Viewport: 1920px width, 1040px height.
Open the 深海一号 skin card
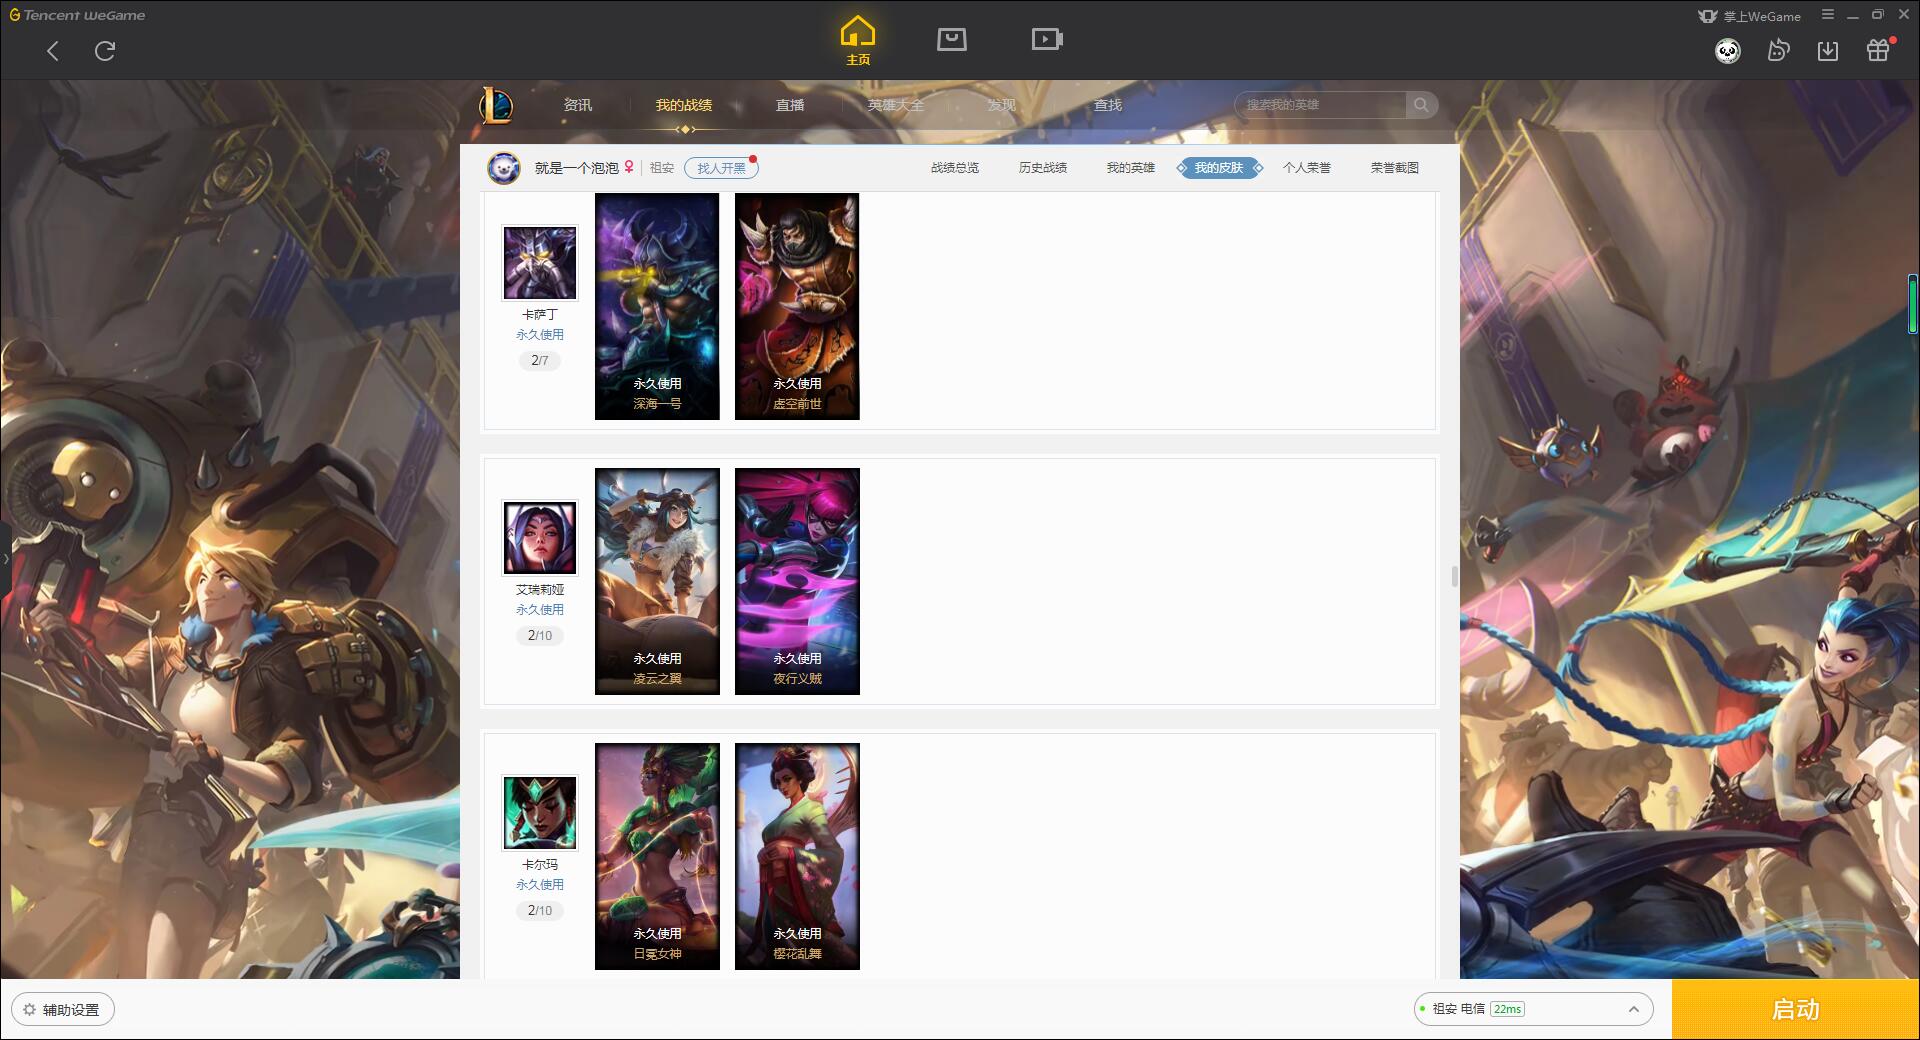tap(657, 306)
